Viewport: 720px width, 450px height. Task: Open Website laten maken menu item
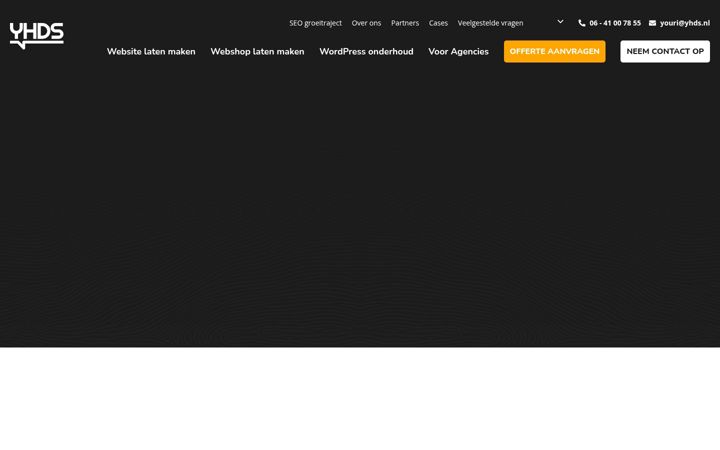point(151,51)
